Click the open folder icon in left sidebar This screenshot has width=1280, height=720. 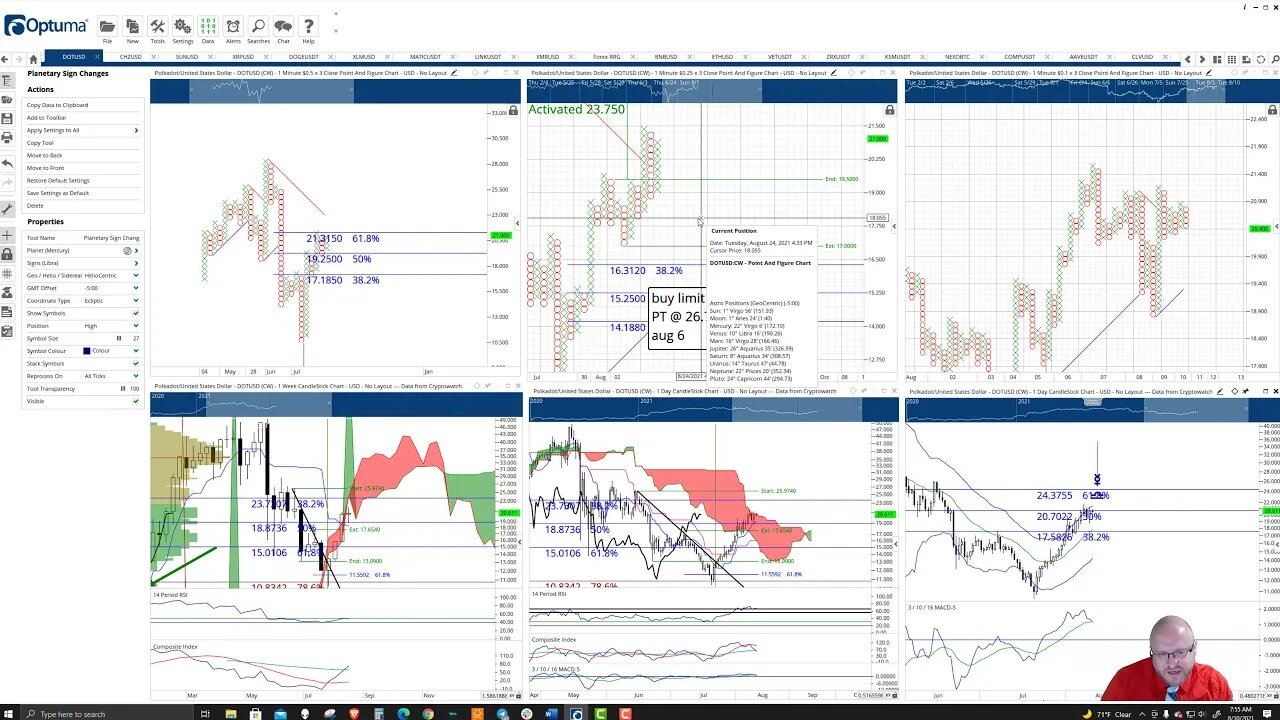[x=7, y=100]
